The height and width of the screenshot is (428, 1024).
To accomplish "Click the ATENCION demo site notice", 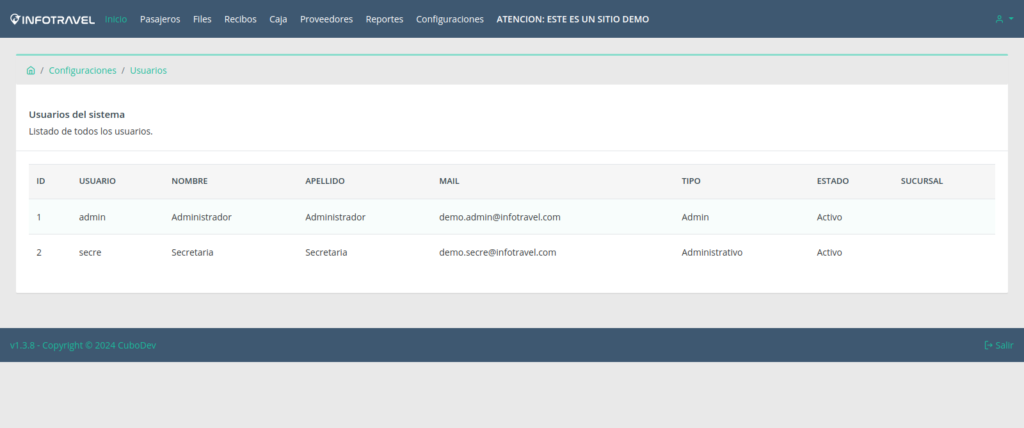I will point(573,20).
